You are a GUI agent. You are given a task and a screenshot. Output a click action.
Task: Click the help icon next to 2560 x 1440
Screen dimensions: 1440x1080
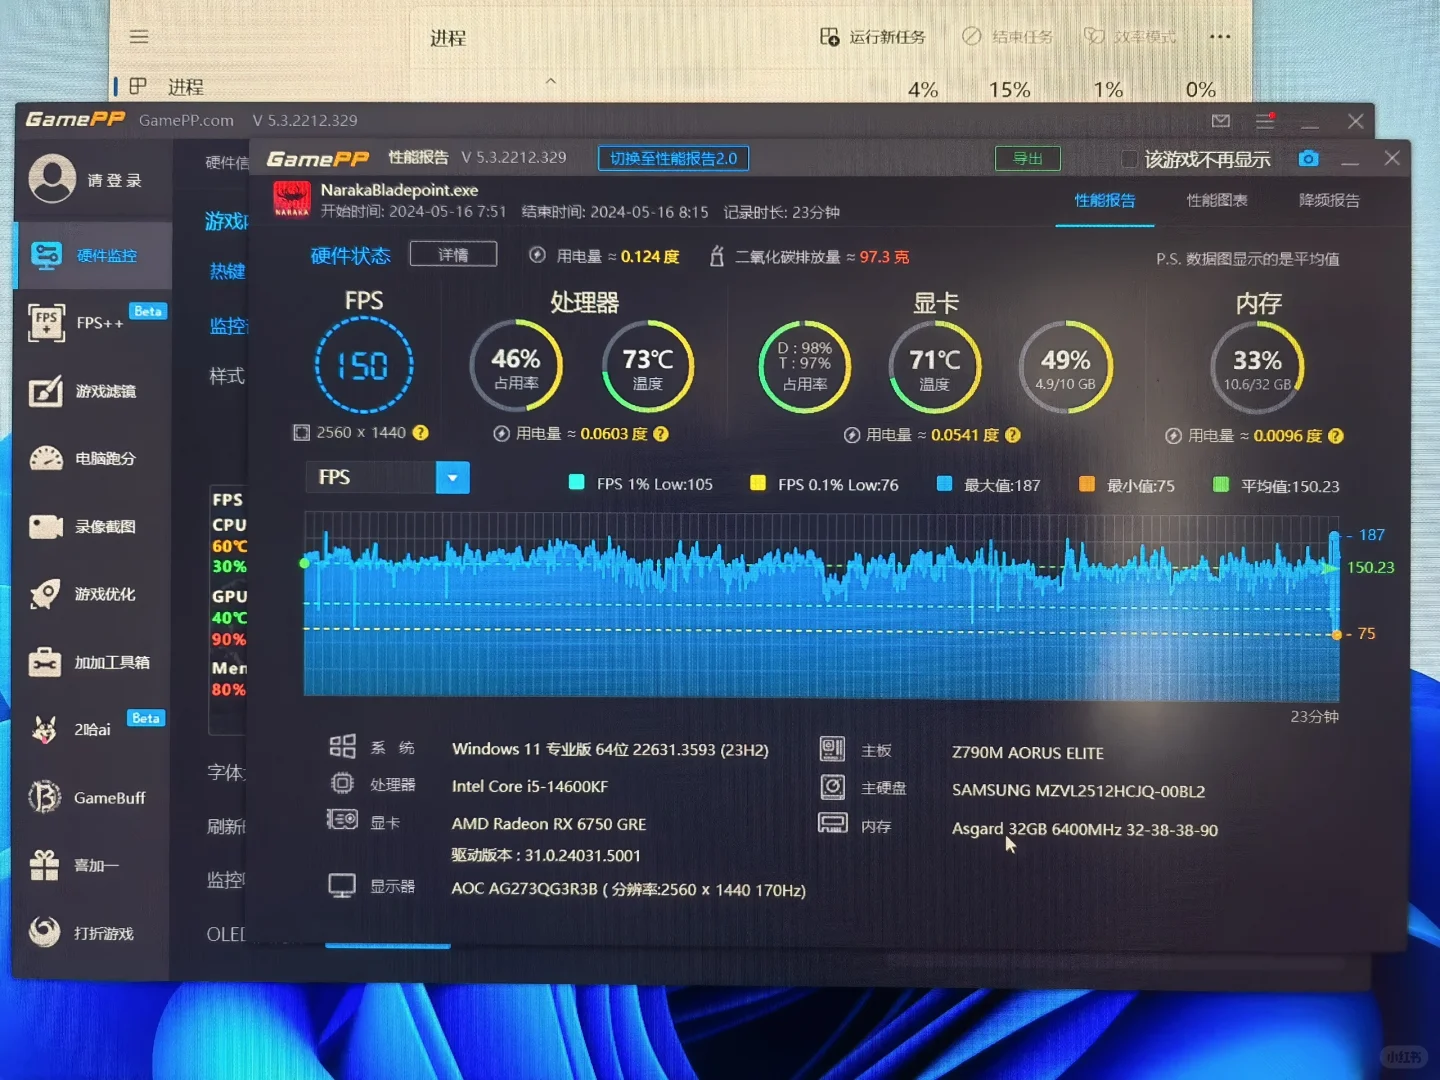(x=421, y=433)
